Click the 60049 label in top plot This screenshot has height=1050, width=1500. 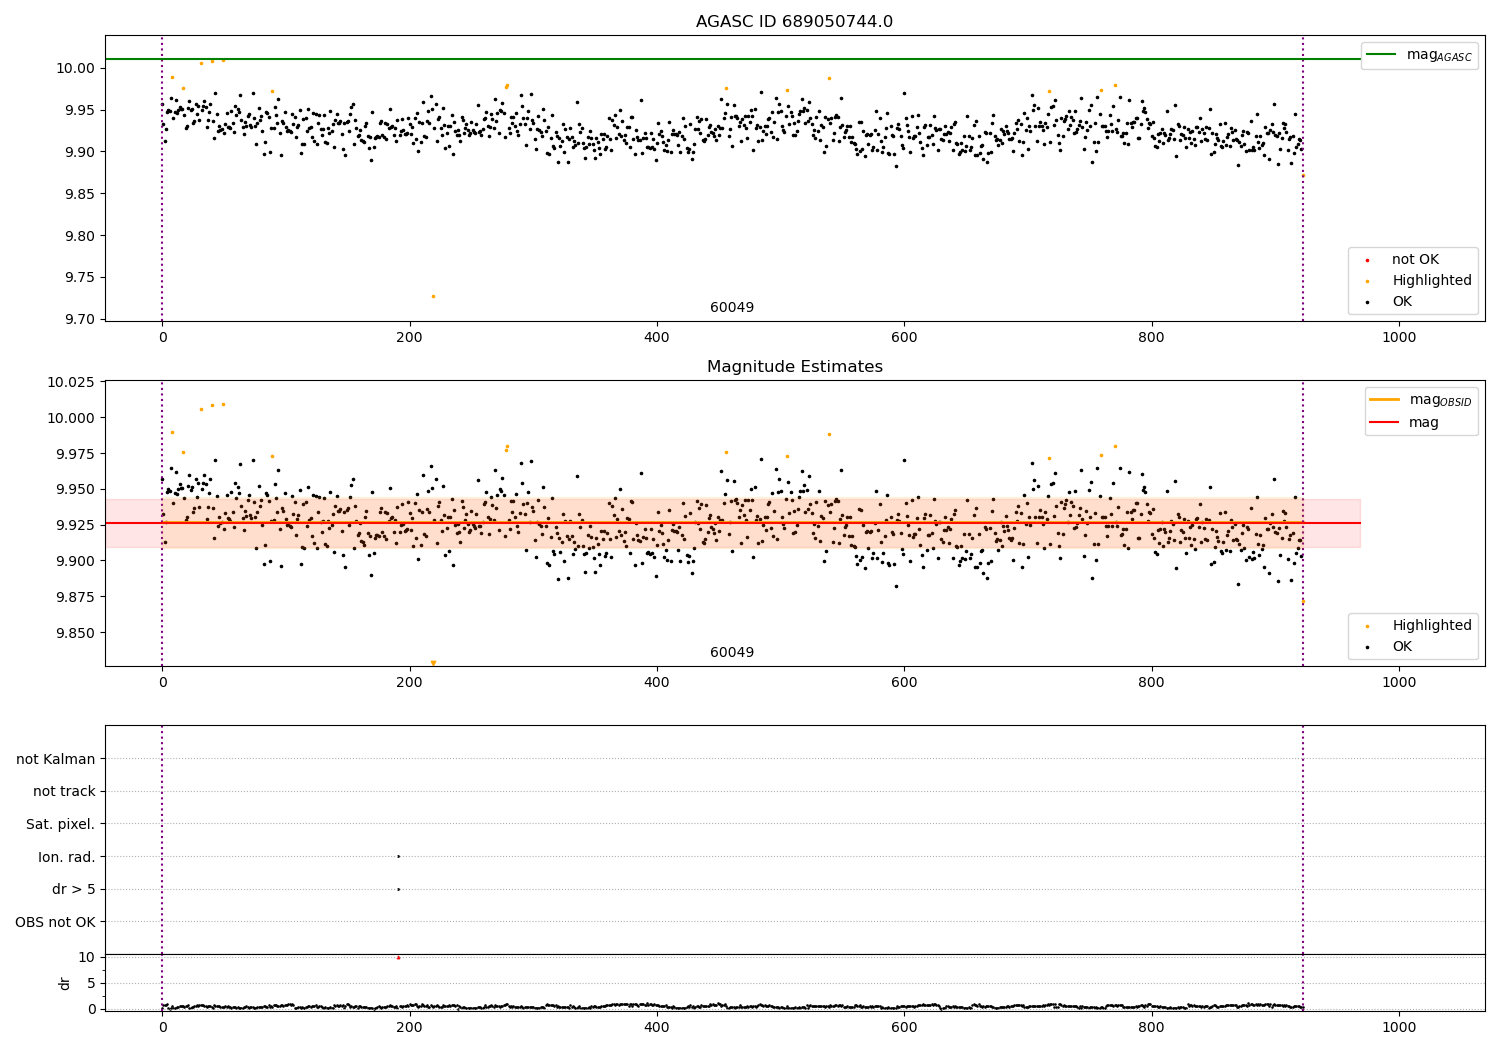click(732, 308)
